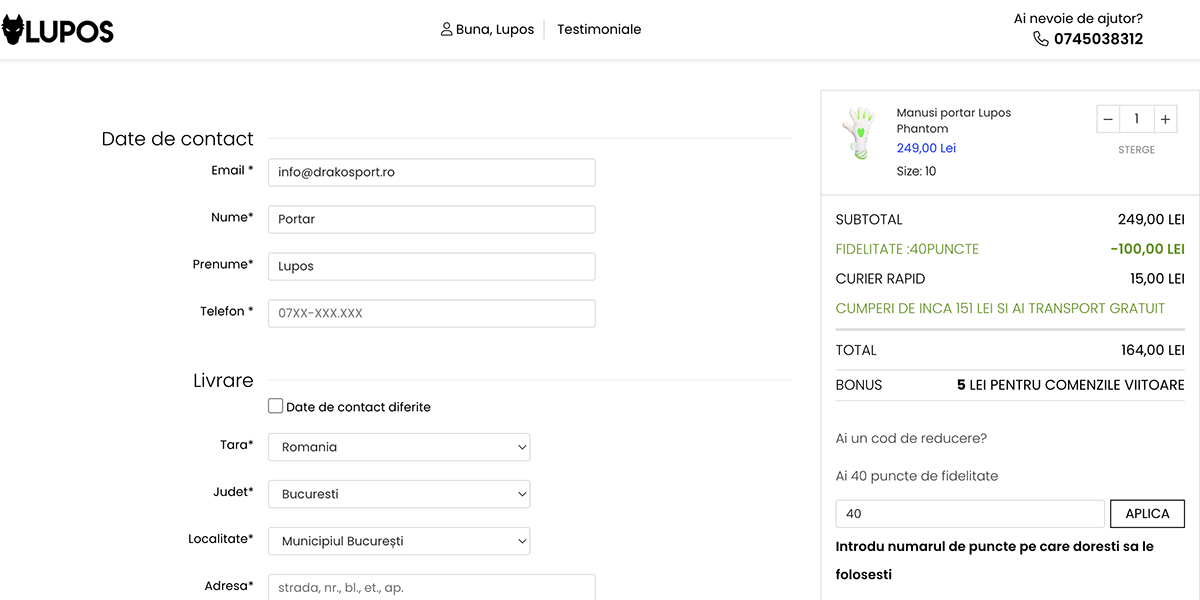This screenshot has width=1200, height=600.
Task: Open 'Buna, Lupos' account menu
Action: tap(495, 29)
